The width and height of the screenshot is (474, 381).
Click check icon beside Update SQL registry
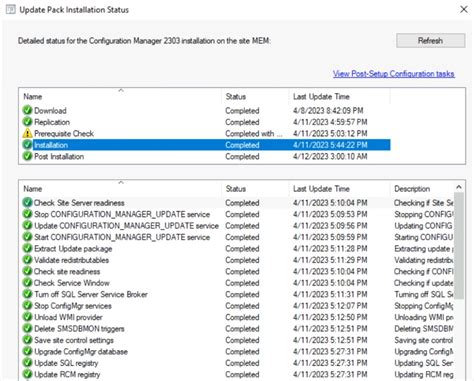coord(27,363)
